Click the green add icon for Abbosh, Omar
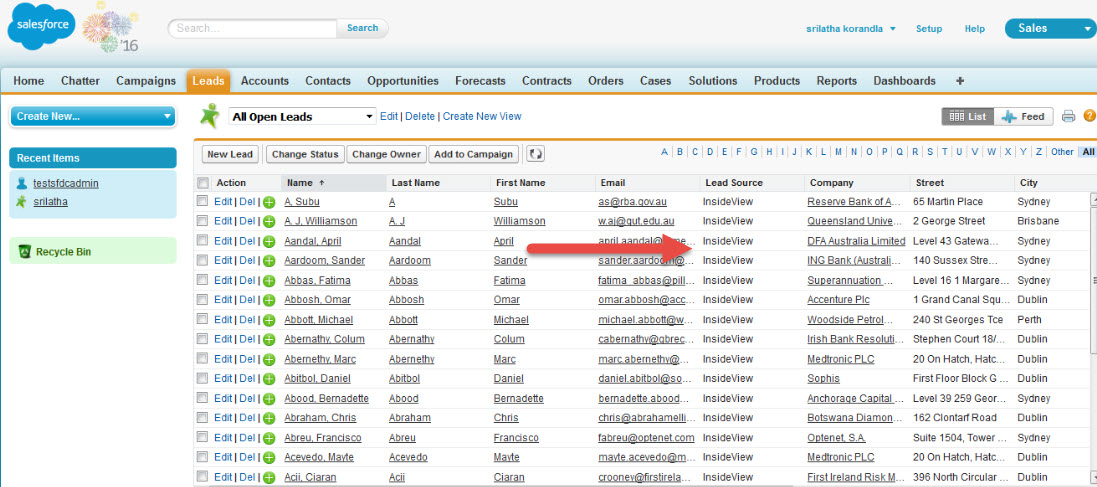Viewport: 1097px width, 487px height. coord(269,300)
